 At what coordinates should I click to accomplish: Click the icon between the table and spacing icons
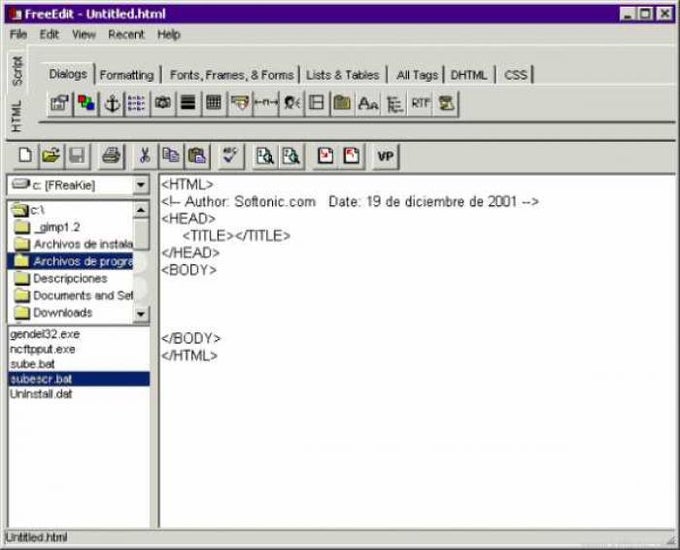click(240, 104)
